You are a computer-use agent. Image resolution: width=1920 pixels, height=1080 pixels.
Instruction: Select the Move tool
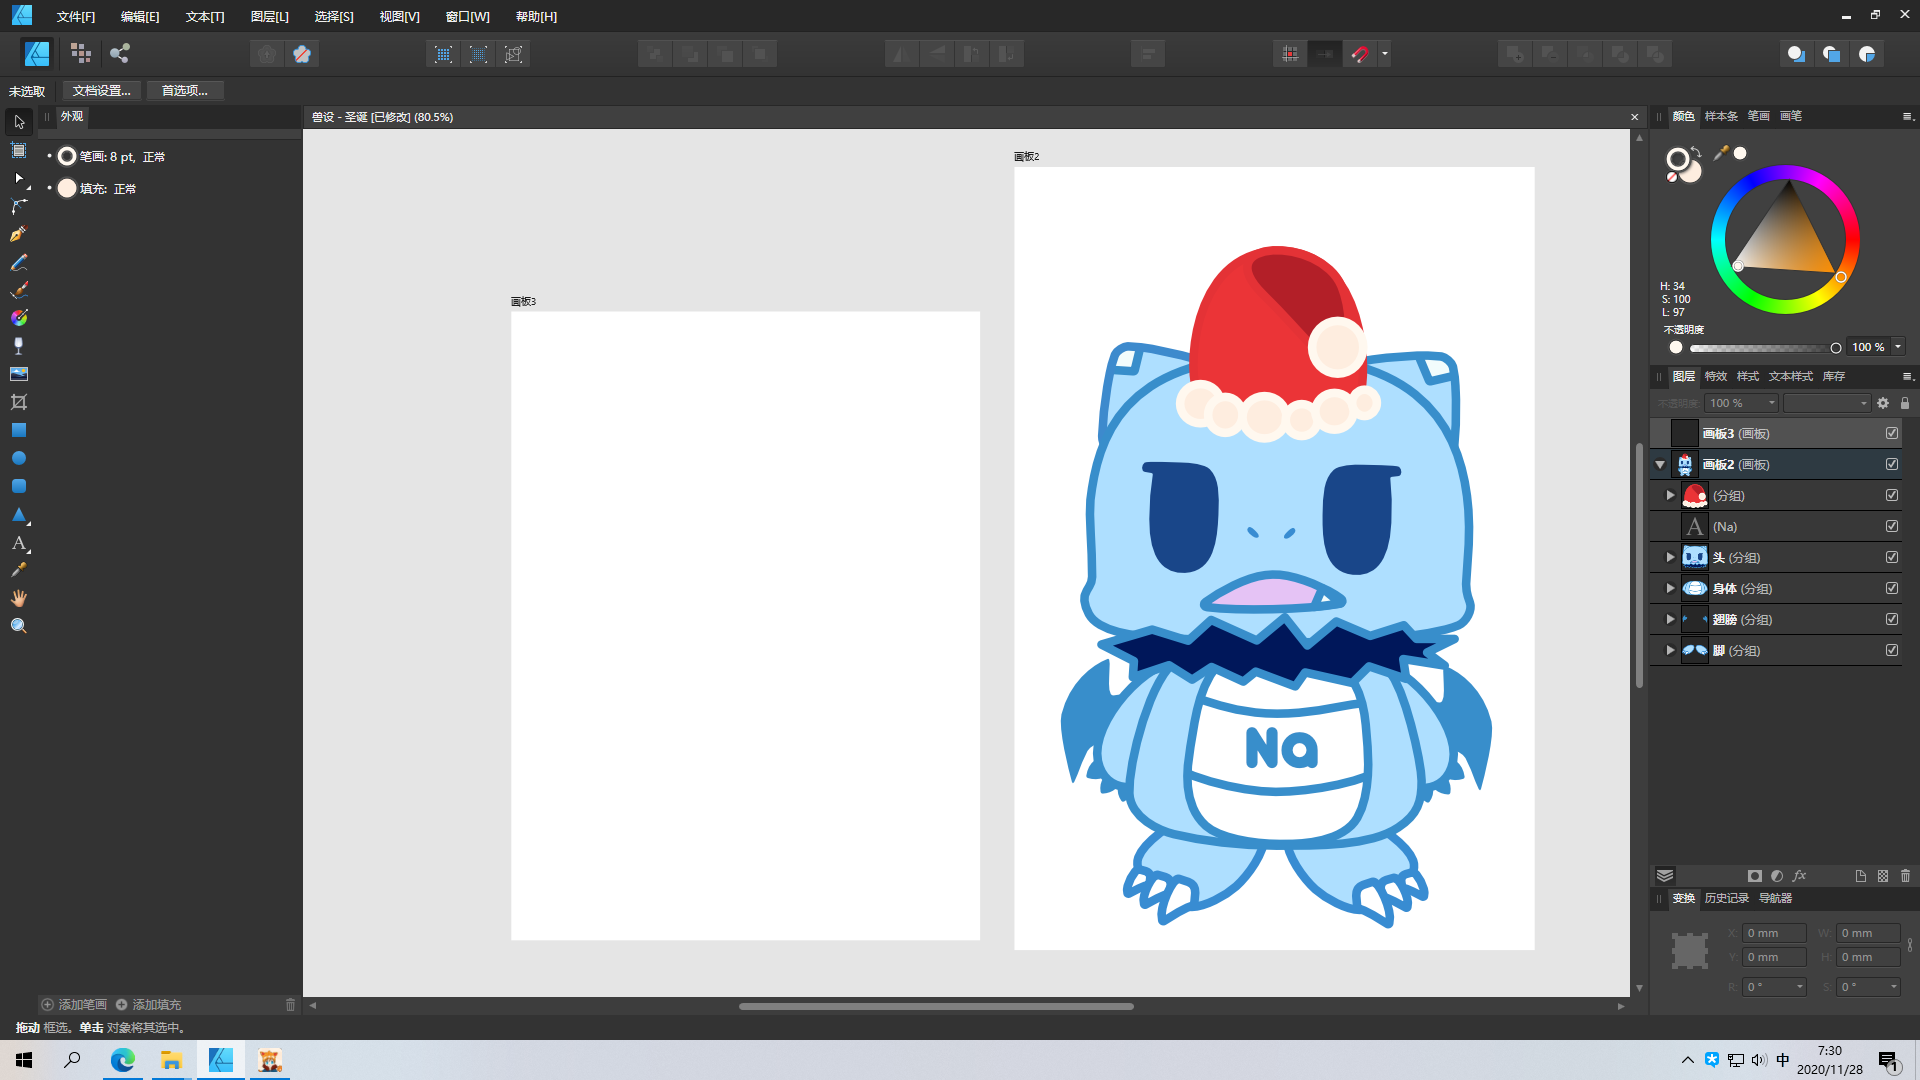point(19,122)
